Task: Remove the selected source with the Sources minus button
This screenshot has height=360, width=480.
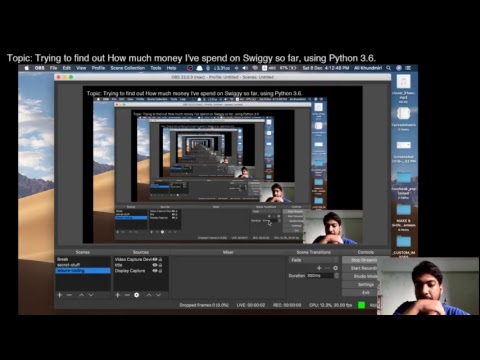Action: click(127, 295)
